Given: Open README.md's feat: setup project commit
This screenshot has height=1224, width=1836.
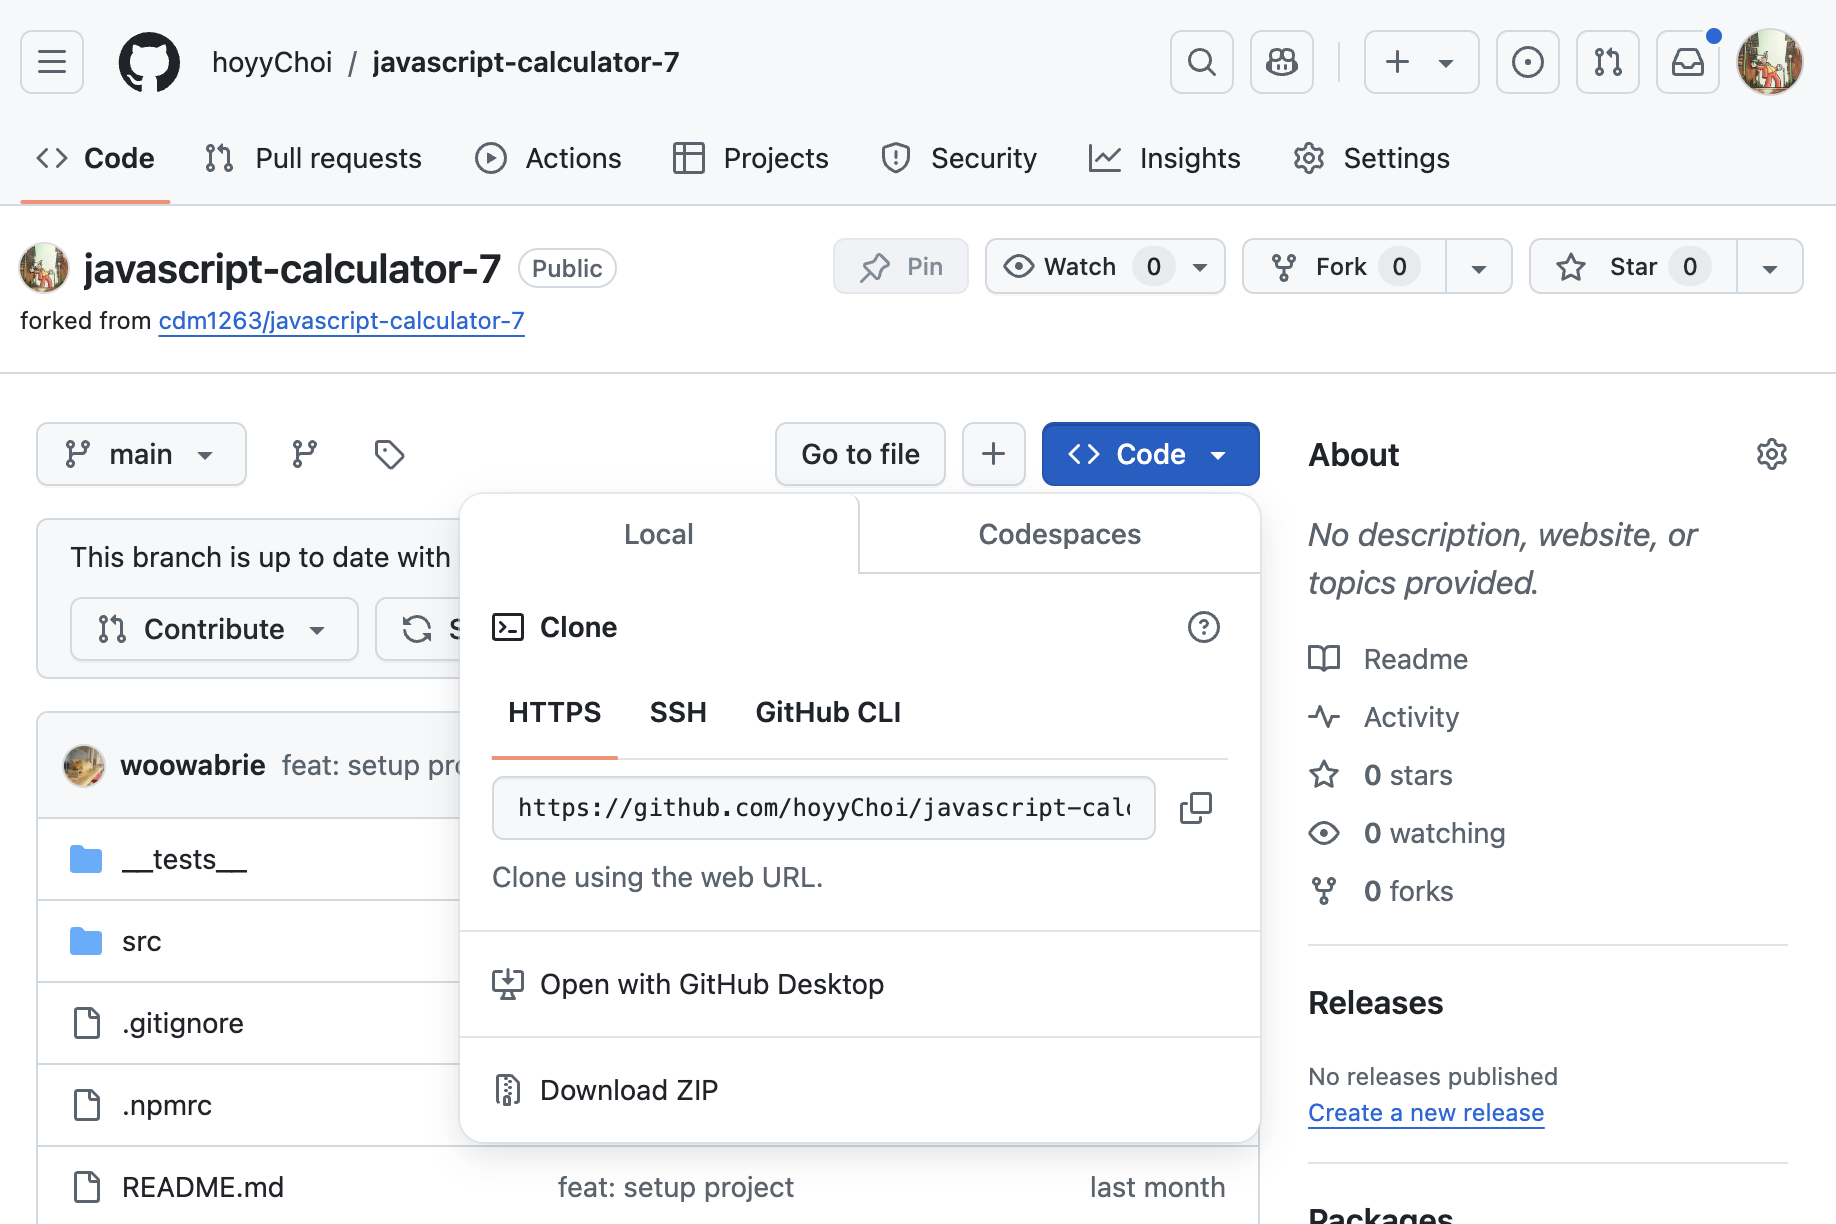Looking at the screenshot, I should pos(676,1187).
